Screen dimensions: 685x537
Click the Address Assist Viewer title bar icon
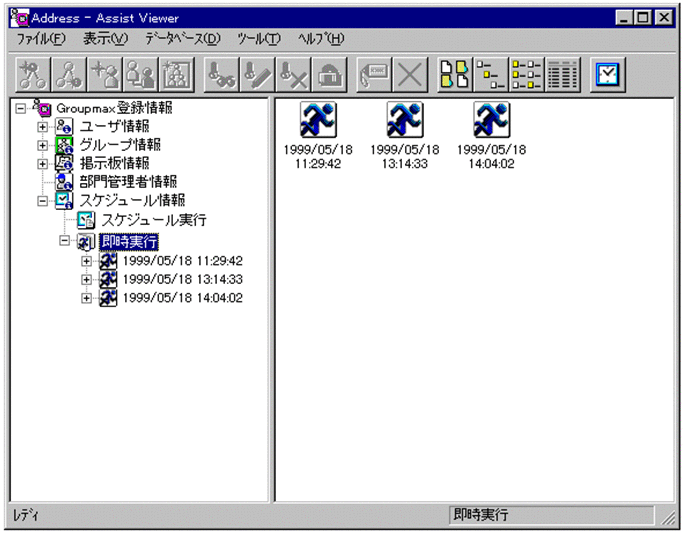point(20,17)
